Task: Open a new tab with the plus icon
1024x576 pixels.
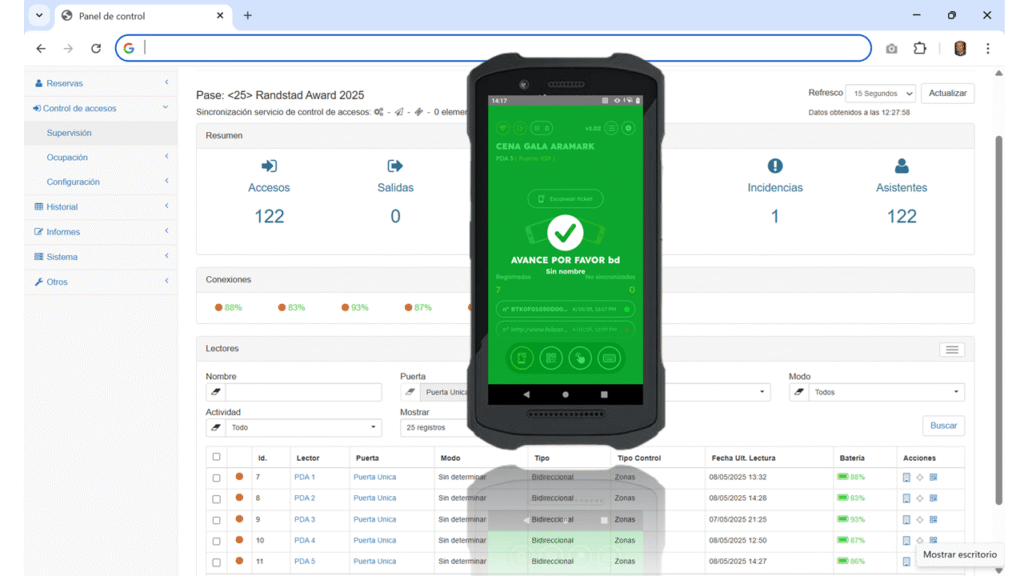Action: click(x=248, y=16)
